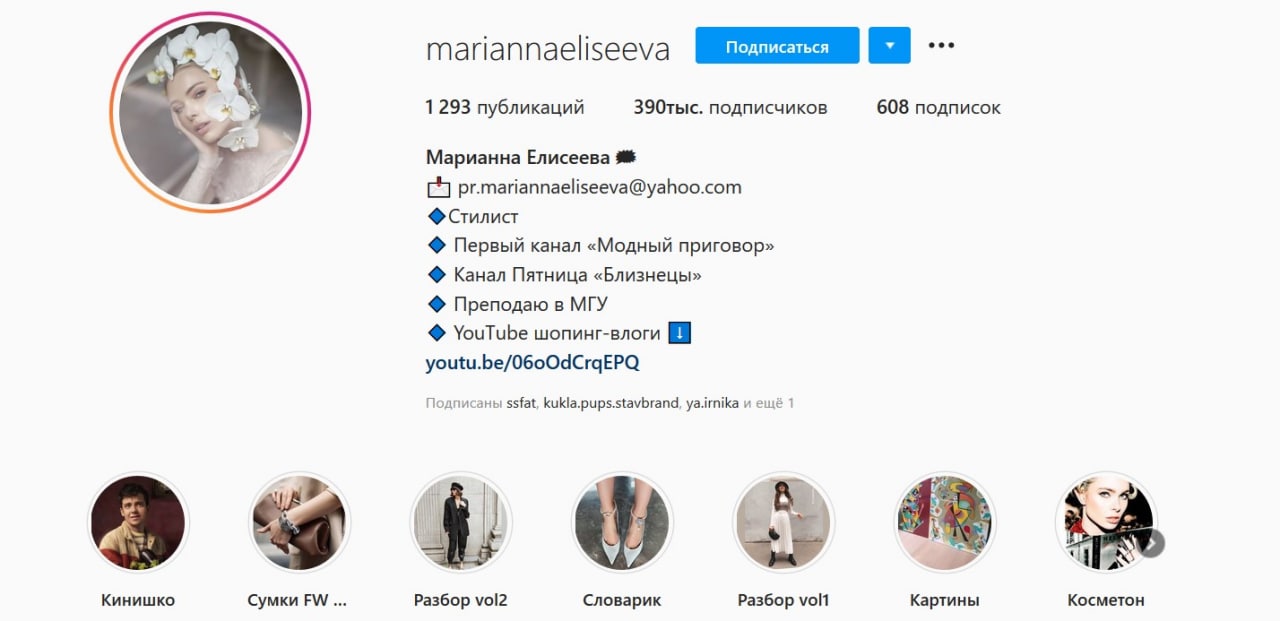Open the Картины highlight
This screenshot has height=621, width=1280.
[x=944, y=522]
